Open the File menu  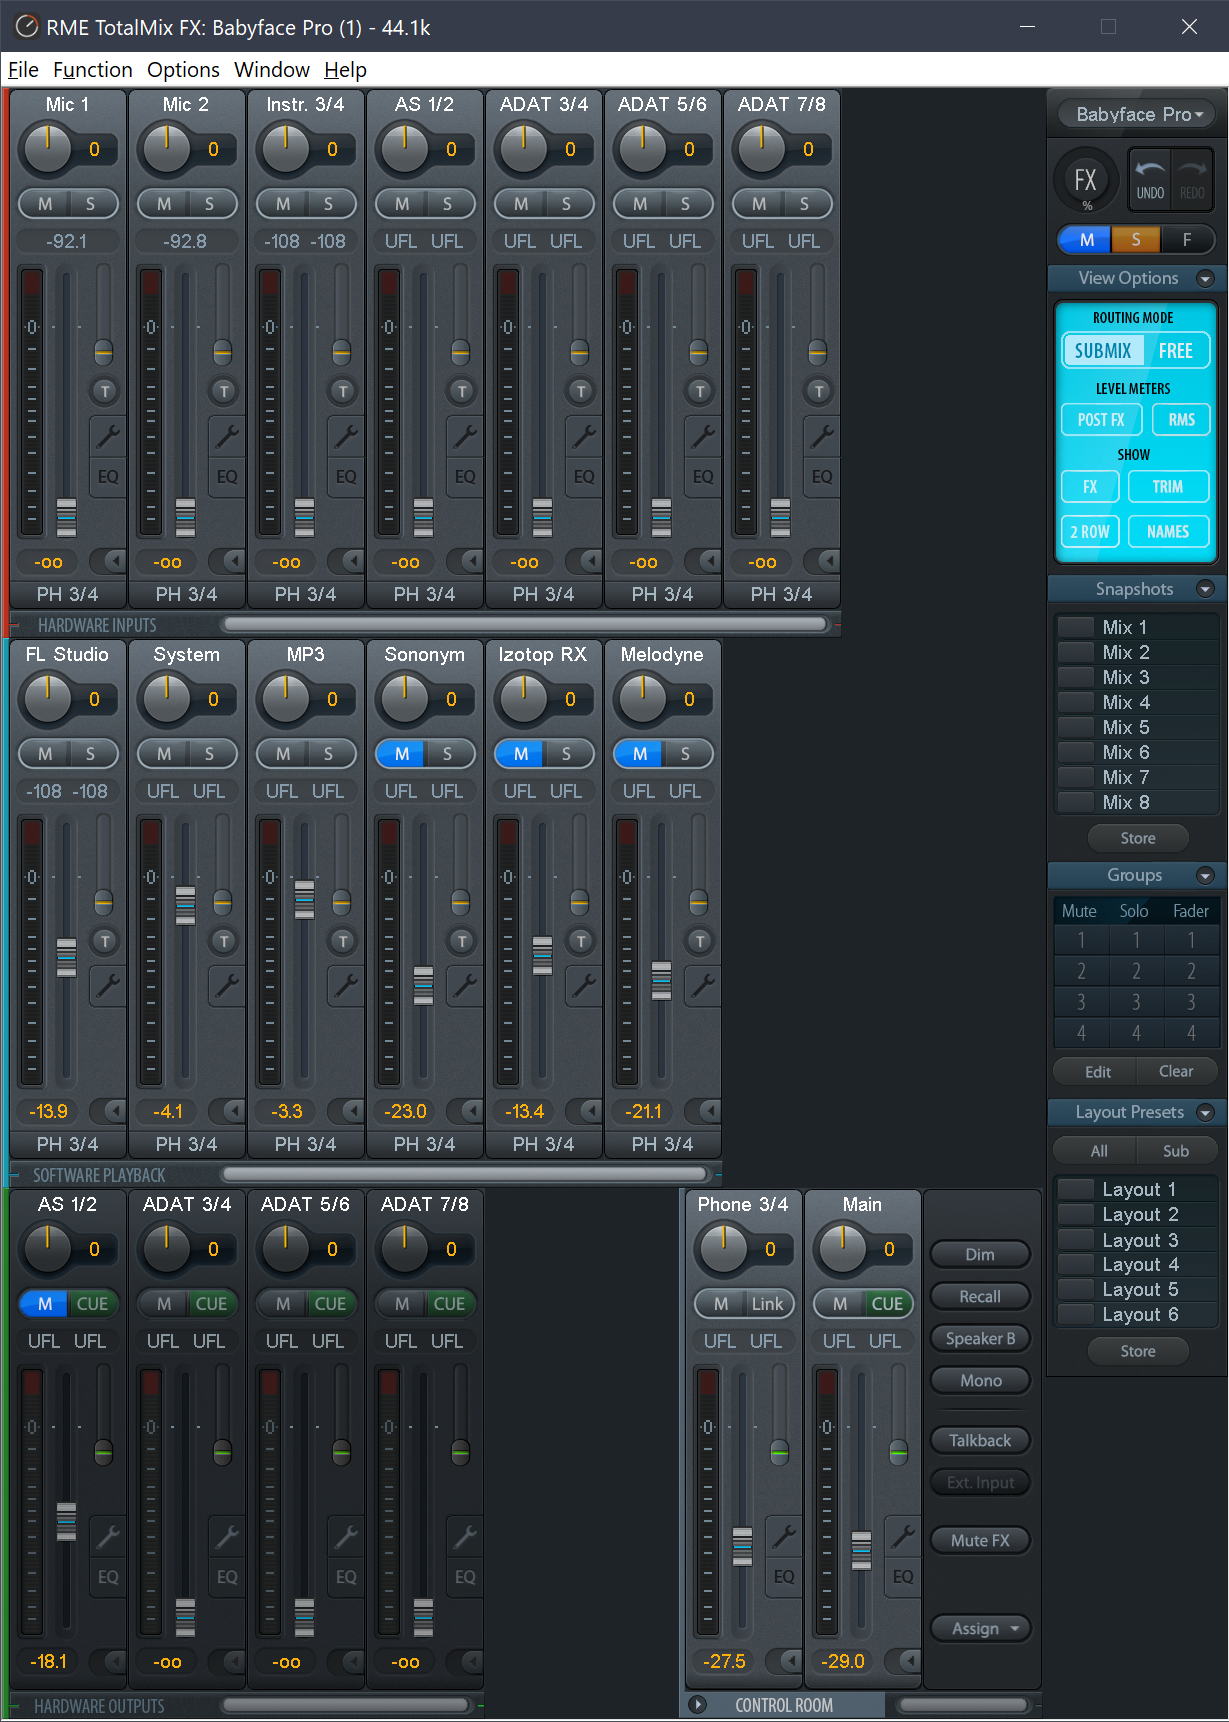click(x=23, y=70)
